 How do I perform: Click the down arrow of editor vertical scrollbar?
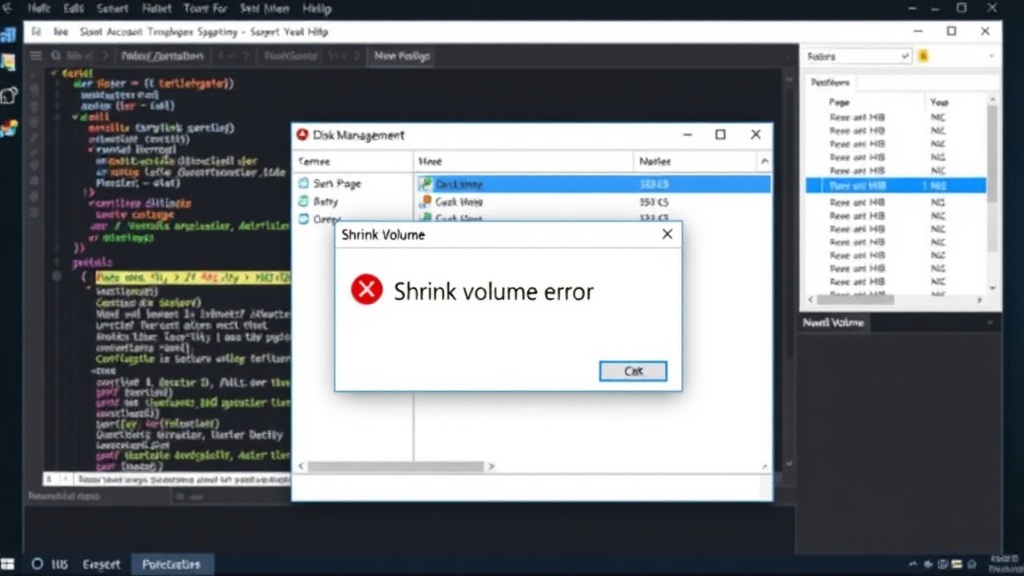[x=789, y=464]
